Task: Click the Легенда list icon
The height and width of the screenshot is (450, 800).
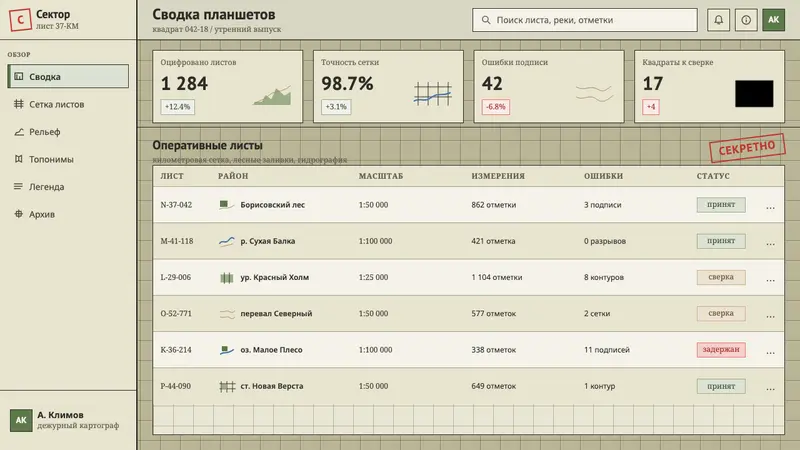Action: tap(19, 187)
